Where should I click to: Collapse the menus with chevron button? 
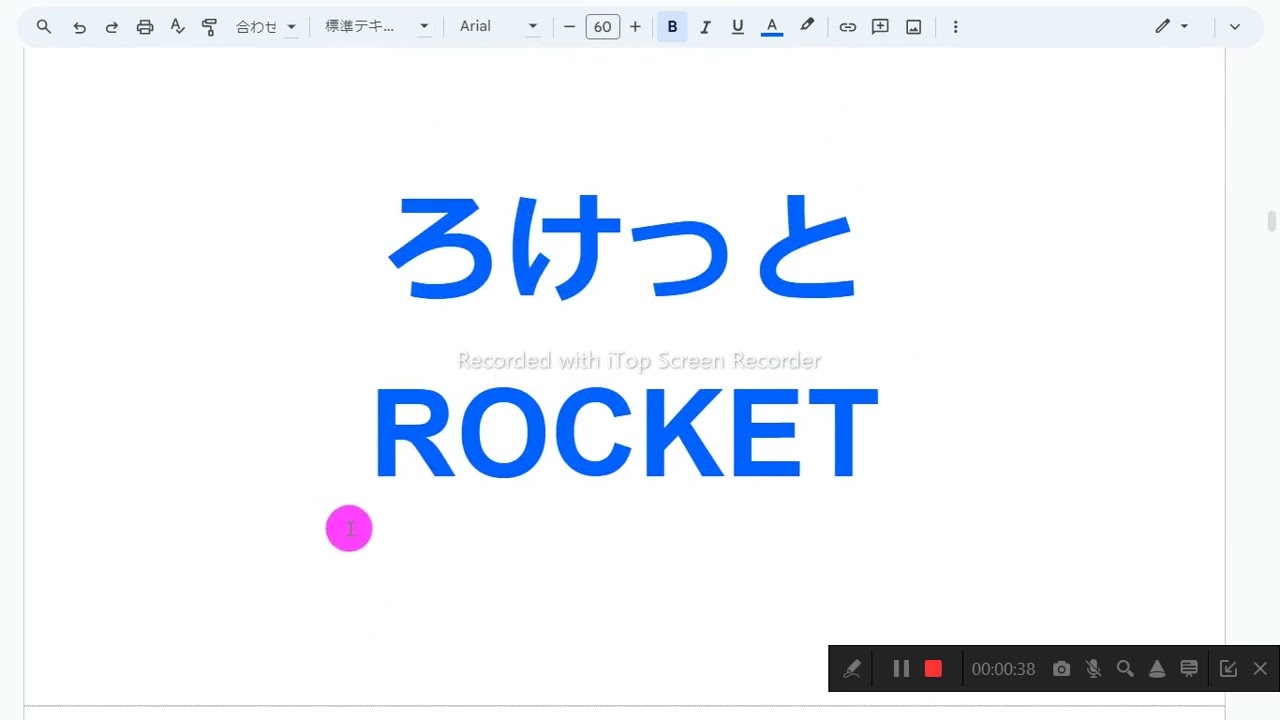coord(1235,27)
